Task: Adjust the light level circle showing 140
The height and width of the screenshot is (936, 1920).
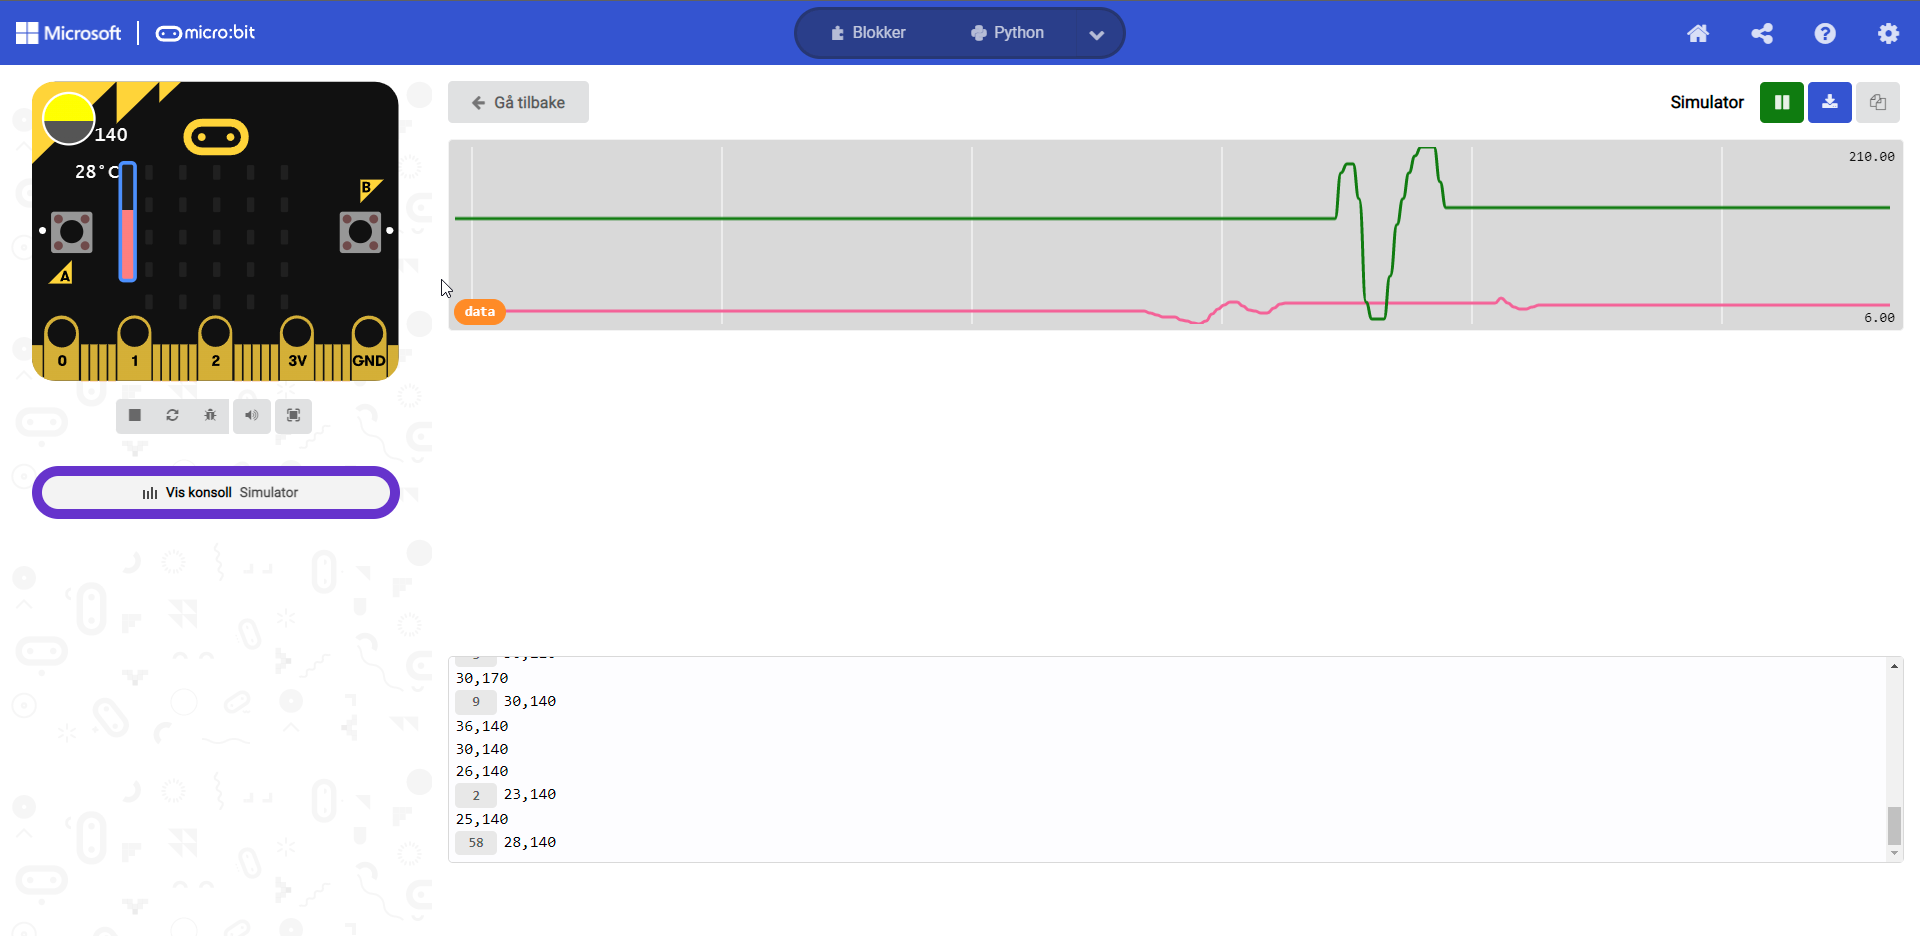Action: (x=69, y=118)
